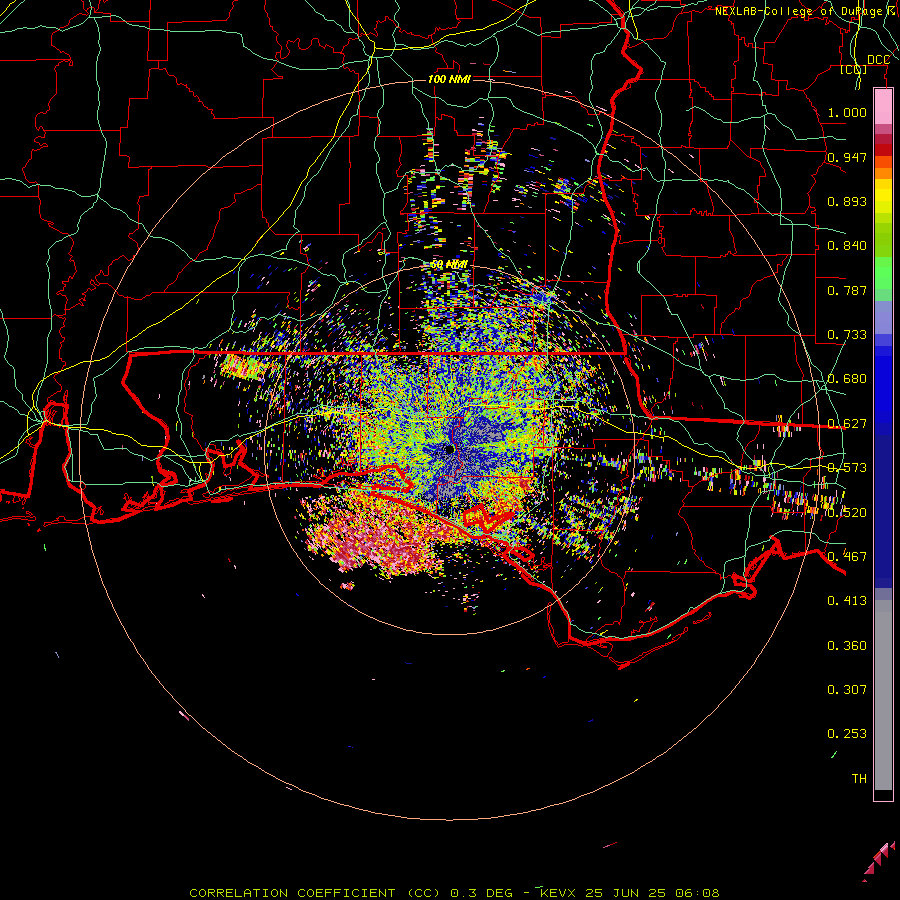Click the KEVX radar site center dot
Viewport: 900px width, 900px height.
coord(449,449)
